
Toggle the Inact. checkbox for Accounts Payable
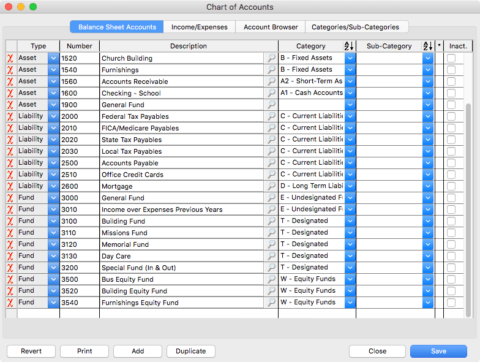coord(451,163)
